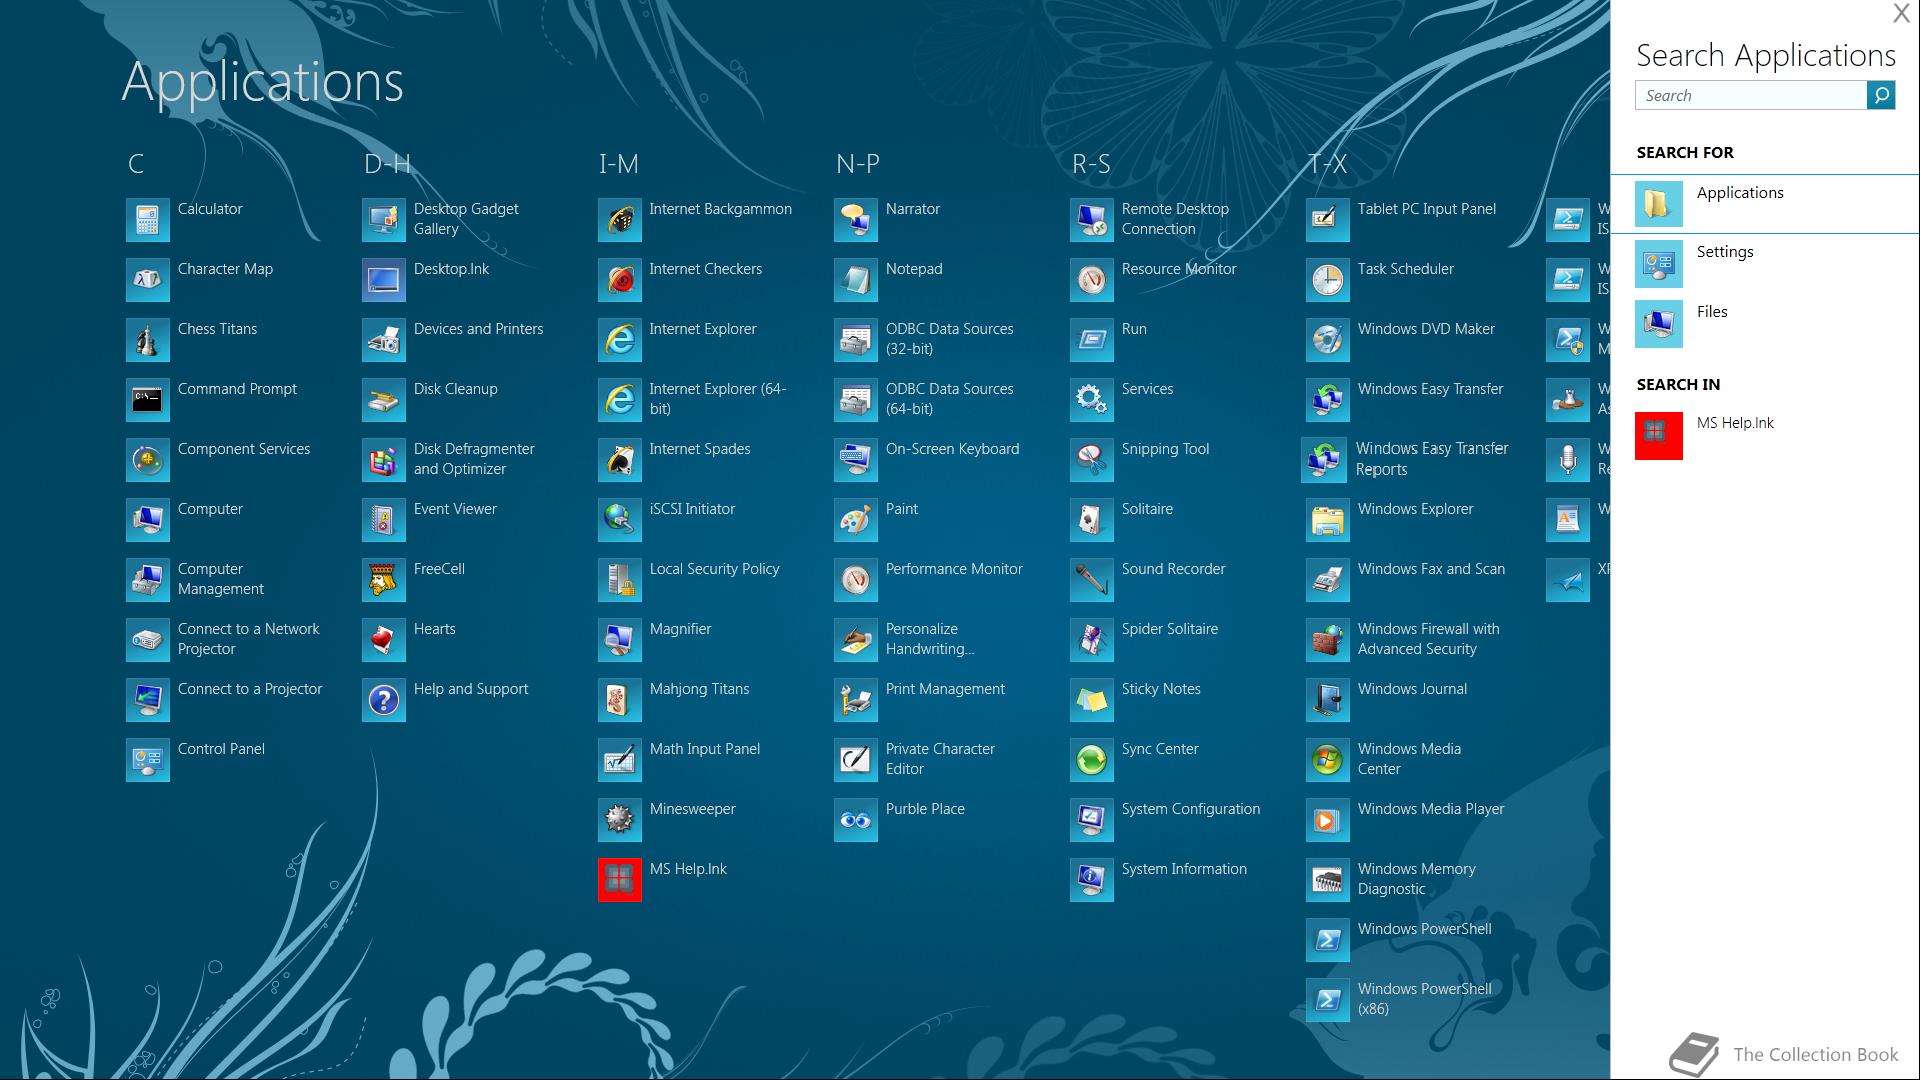Screen dimensions: 1920x1080
Task: Click the Windows Fax and Scan label
Action: coord(1431,569)
